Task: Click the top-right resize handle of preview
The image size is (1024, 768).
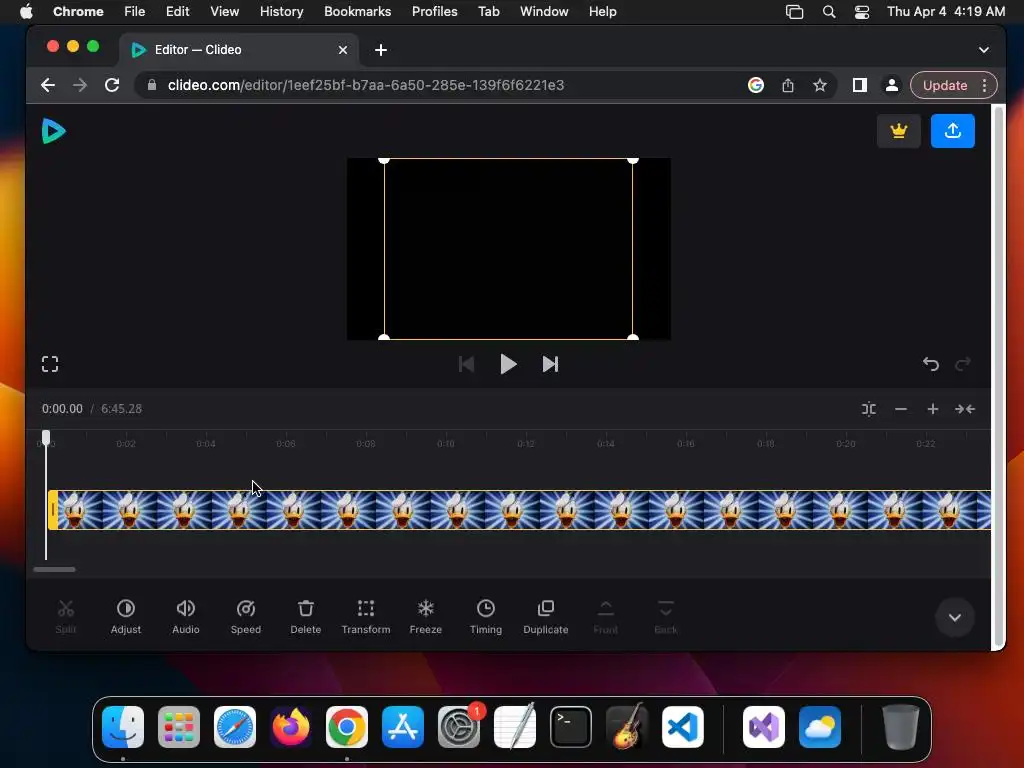Action: coord(633,160)
